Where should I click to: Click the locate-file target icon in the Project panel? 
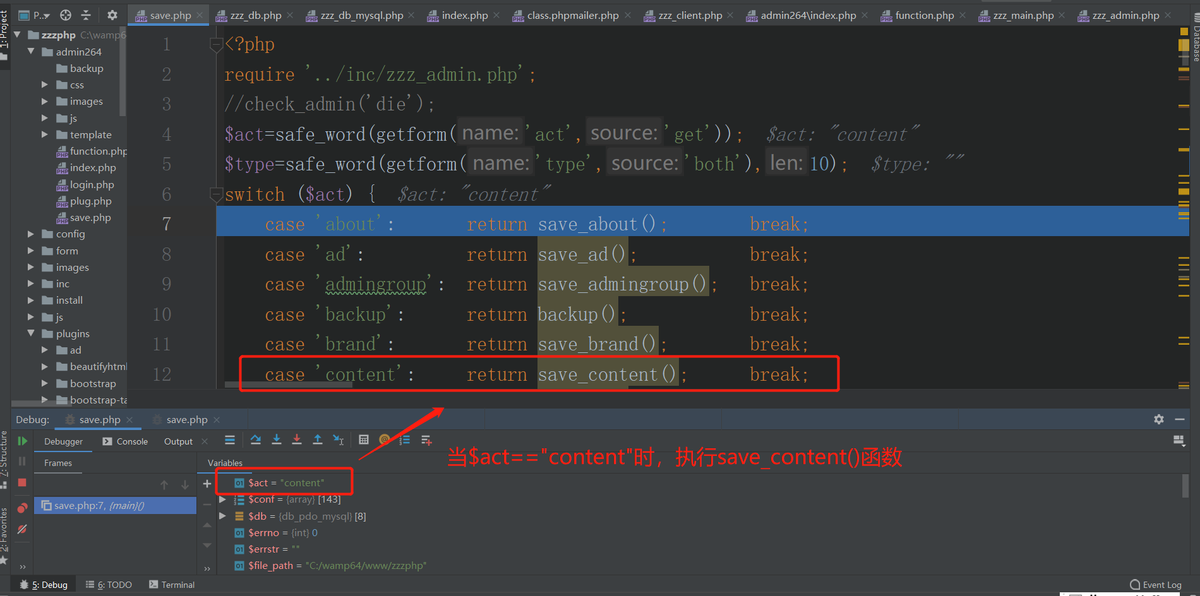tap(66, 15)
